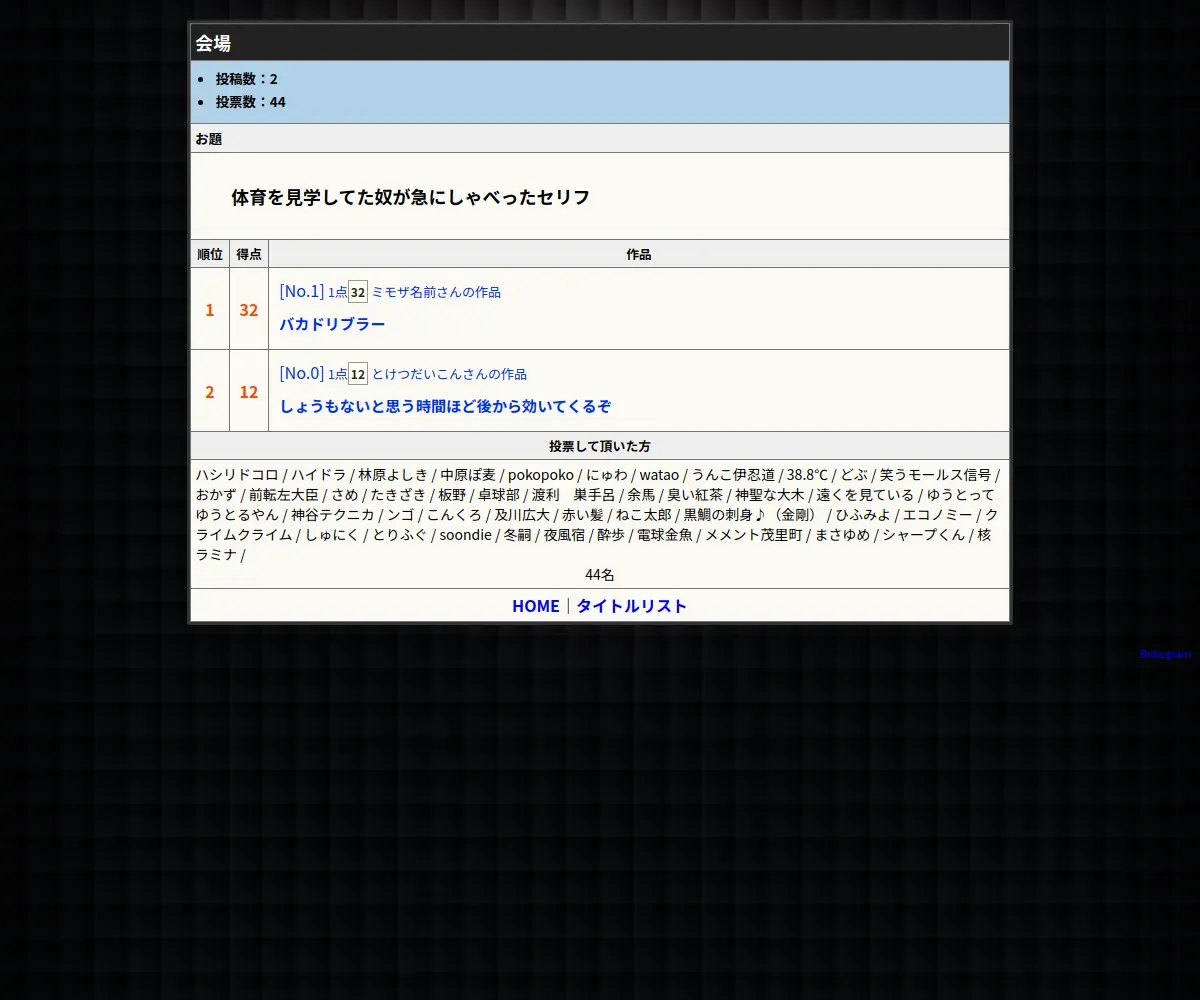Screen dimensions: 1200x1000
Task: Click the orange 12 score in 得点 column
Action: [249, 392]
